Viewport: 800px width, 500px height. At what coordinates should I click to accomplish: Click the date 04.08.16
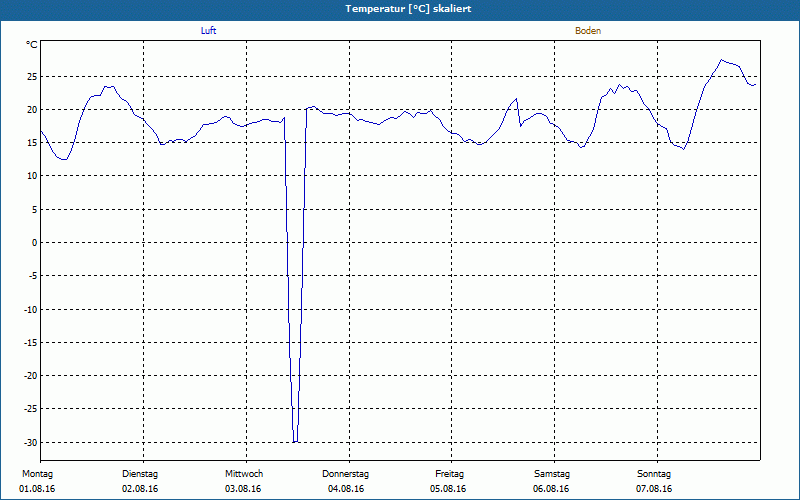346,489
